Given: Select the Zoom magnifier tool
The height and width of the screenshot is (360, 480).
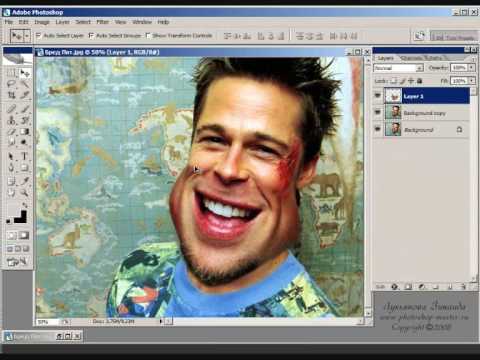Looking at the screenshot, I should pos(24,192).
